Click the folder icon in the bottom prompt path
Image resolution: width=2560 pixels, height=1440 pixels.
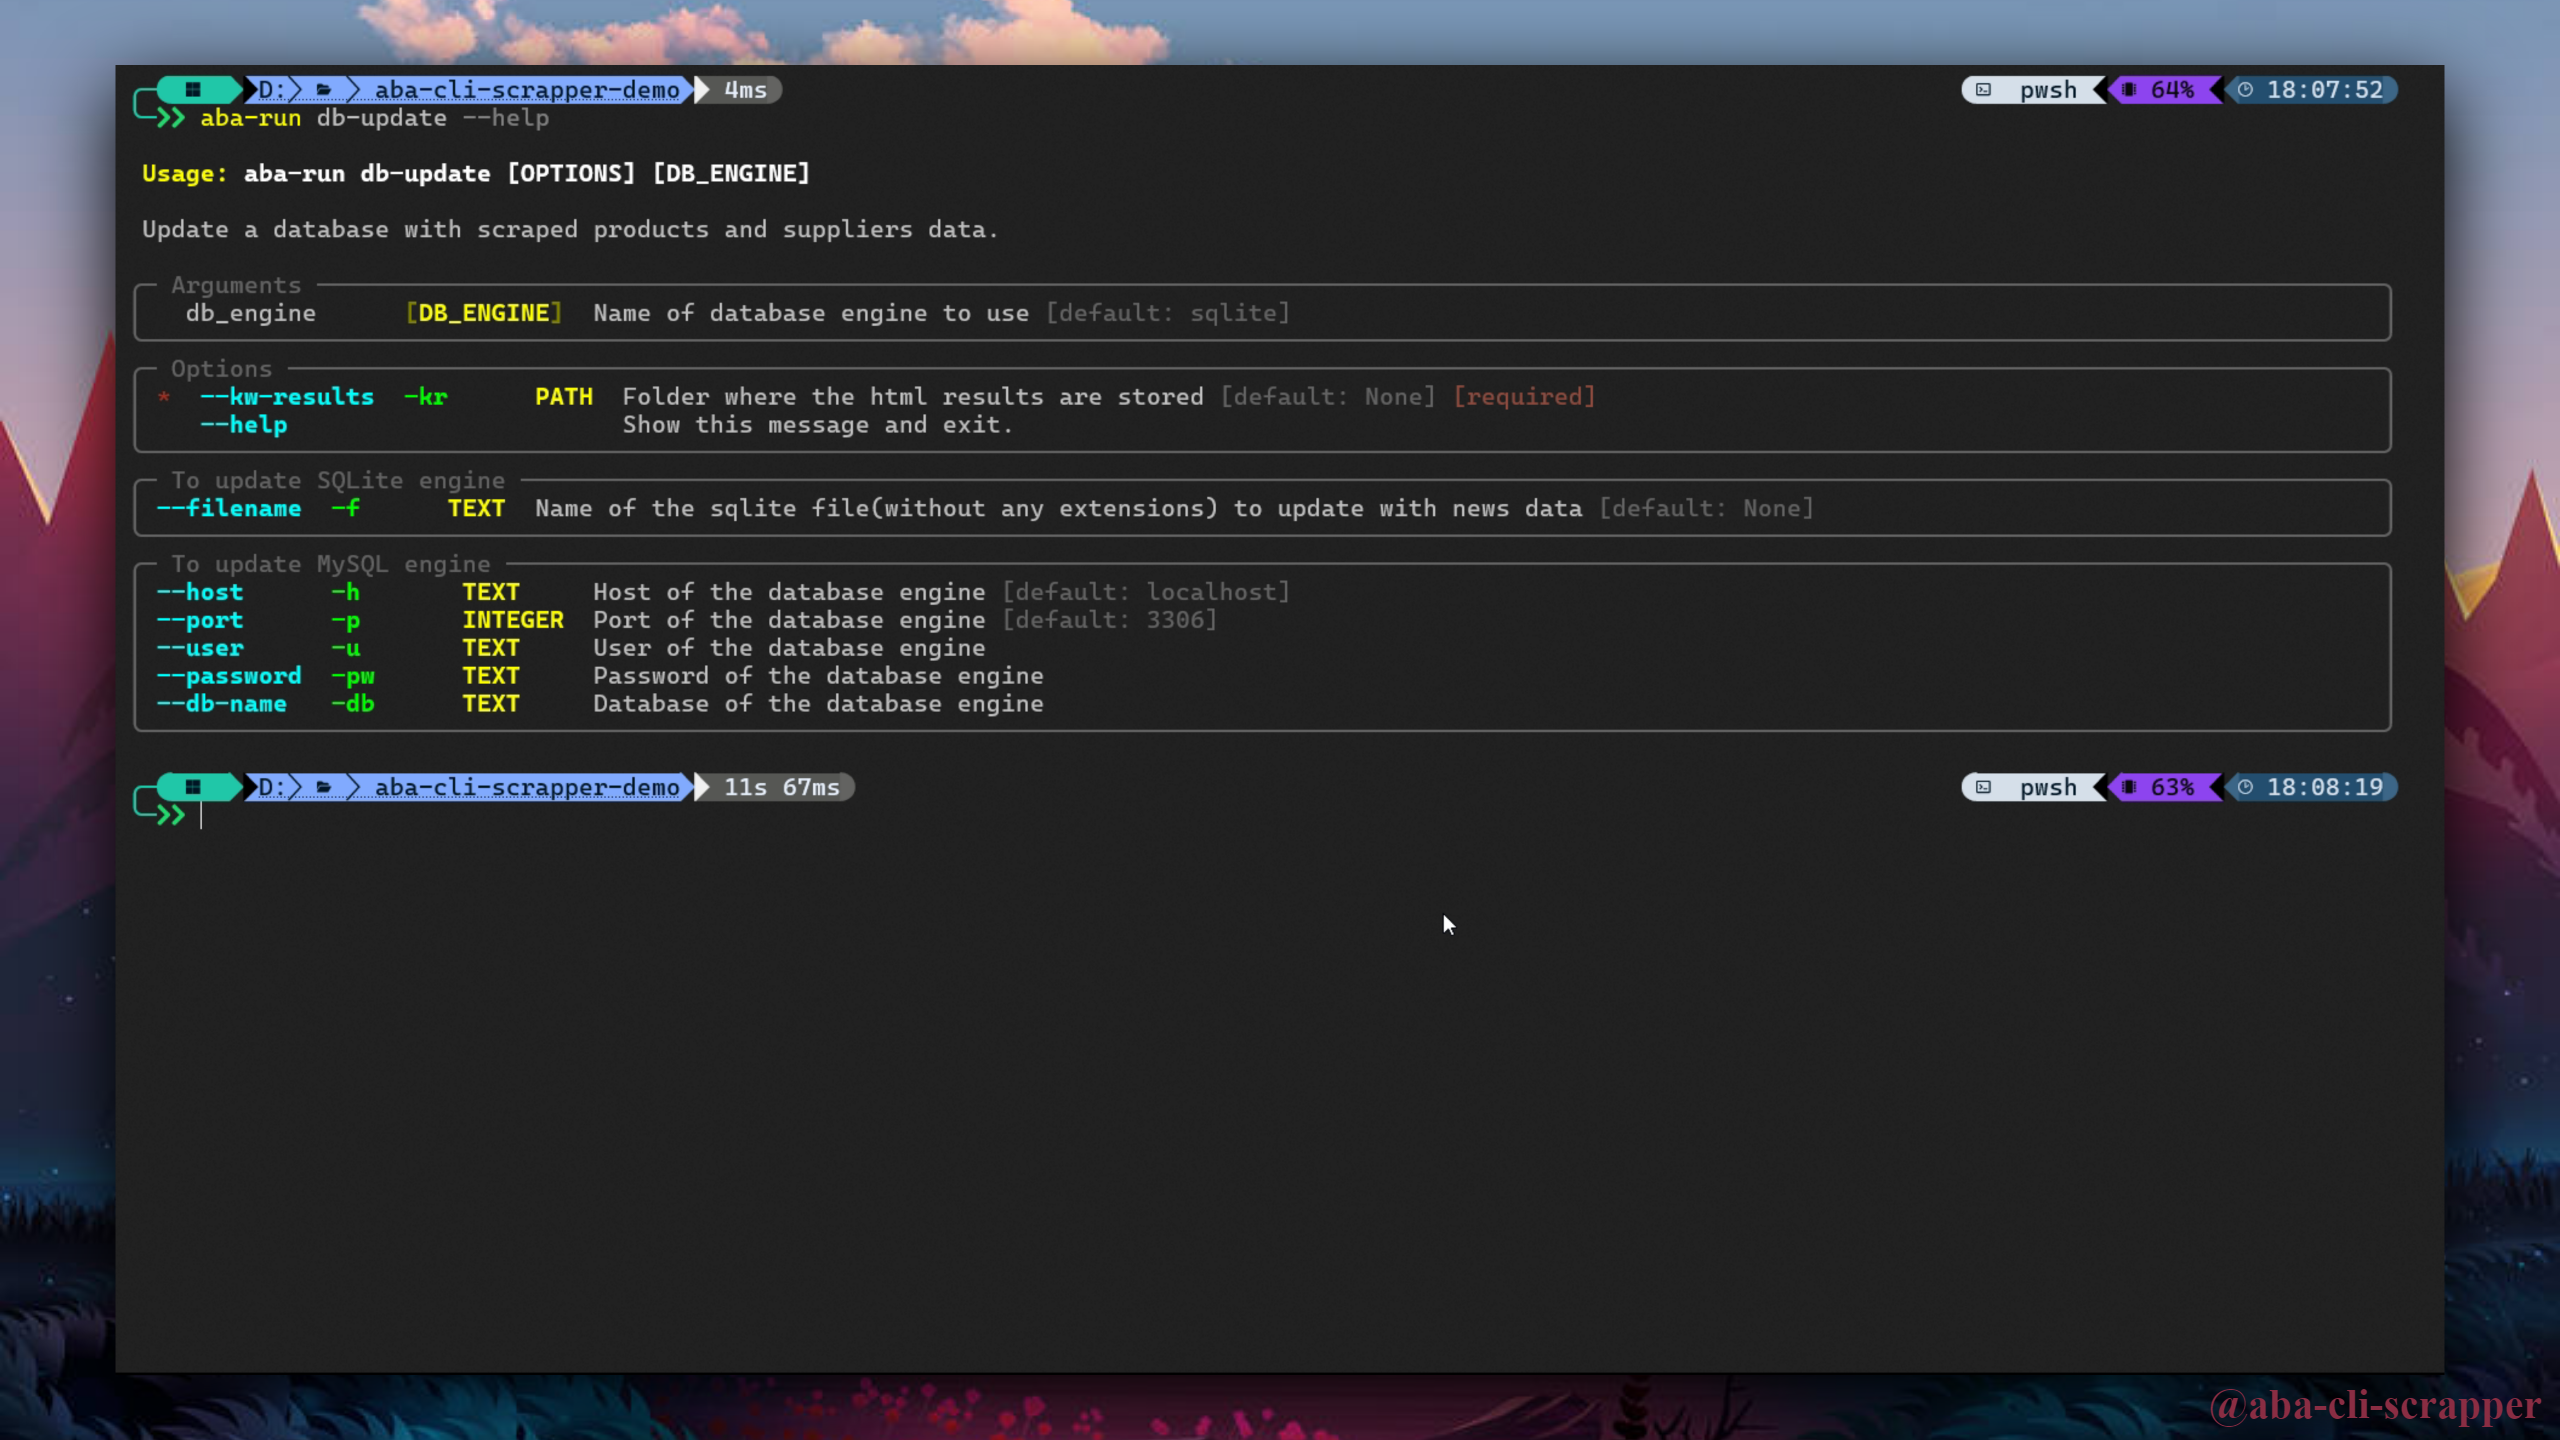pos(324,788)
